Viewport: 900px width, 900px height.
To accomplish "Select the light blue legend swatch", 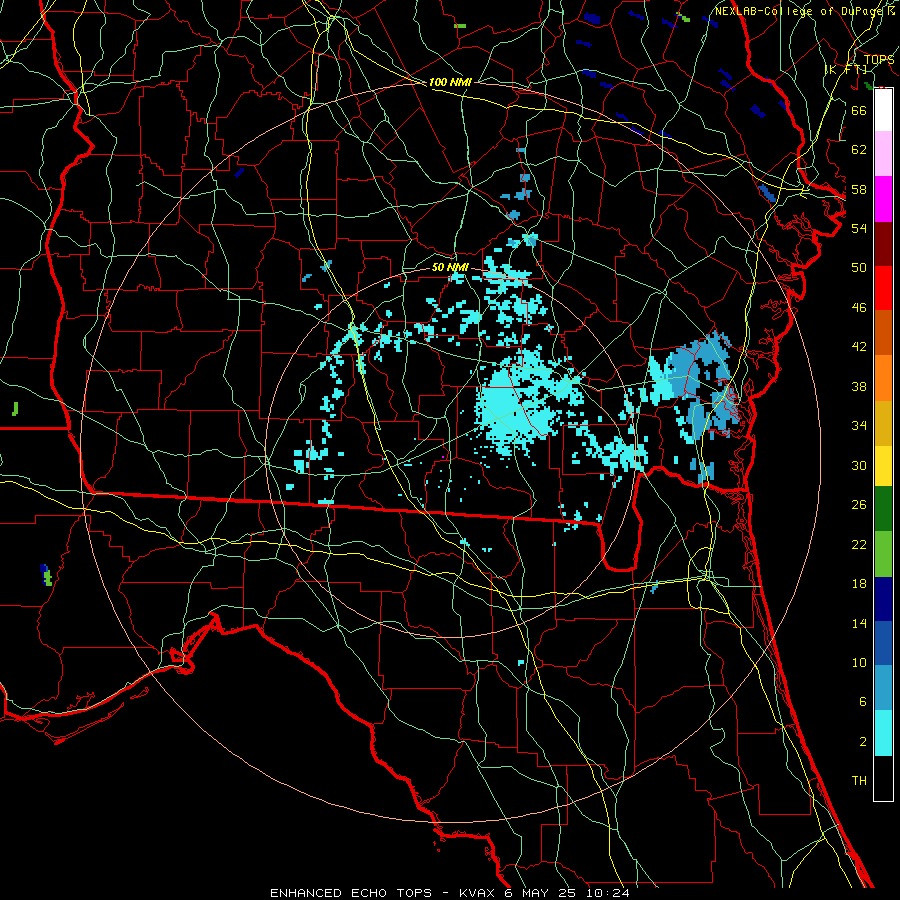I will pos(883,688).
